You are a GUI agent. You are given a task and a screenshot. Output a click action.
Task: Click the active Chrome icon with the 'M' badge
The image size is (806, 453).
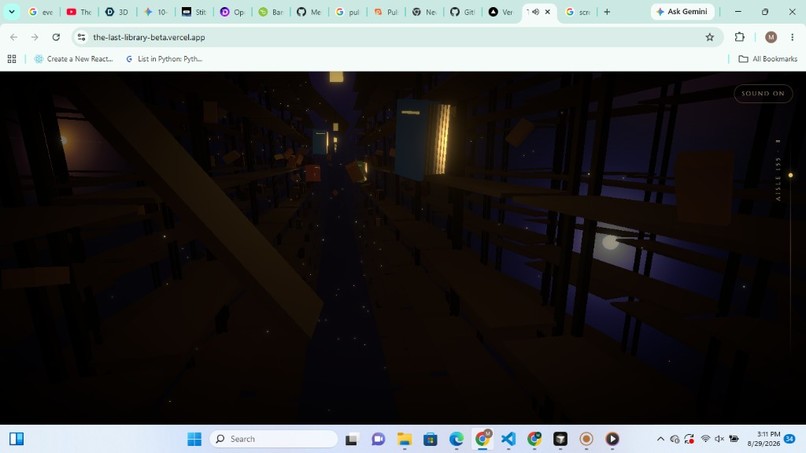[x=482, y=439]
